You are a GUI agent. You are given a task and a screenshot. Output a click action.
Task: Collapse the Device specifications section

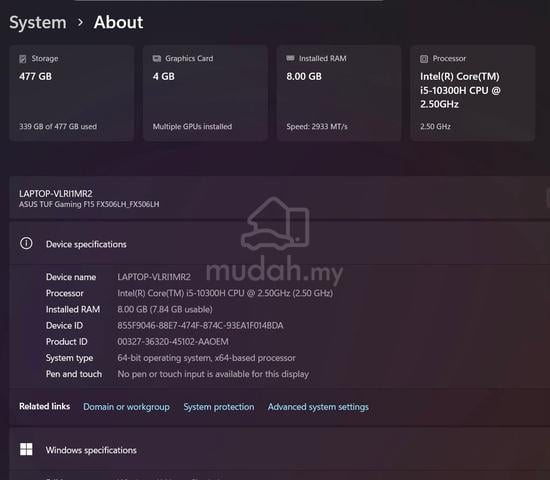[280, 244]
